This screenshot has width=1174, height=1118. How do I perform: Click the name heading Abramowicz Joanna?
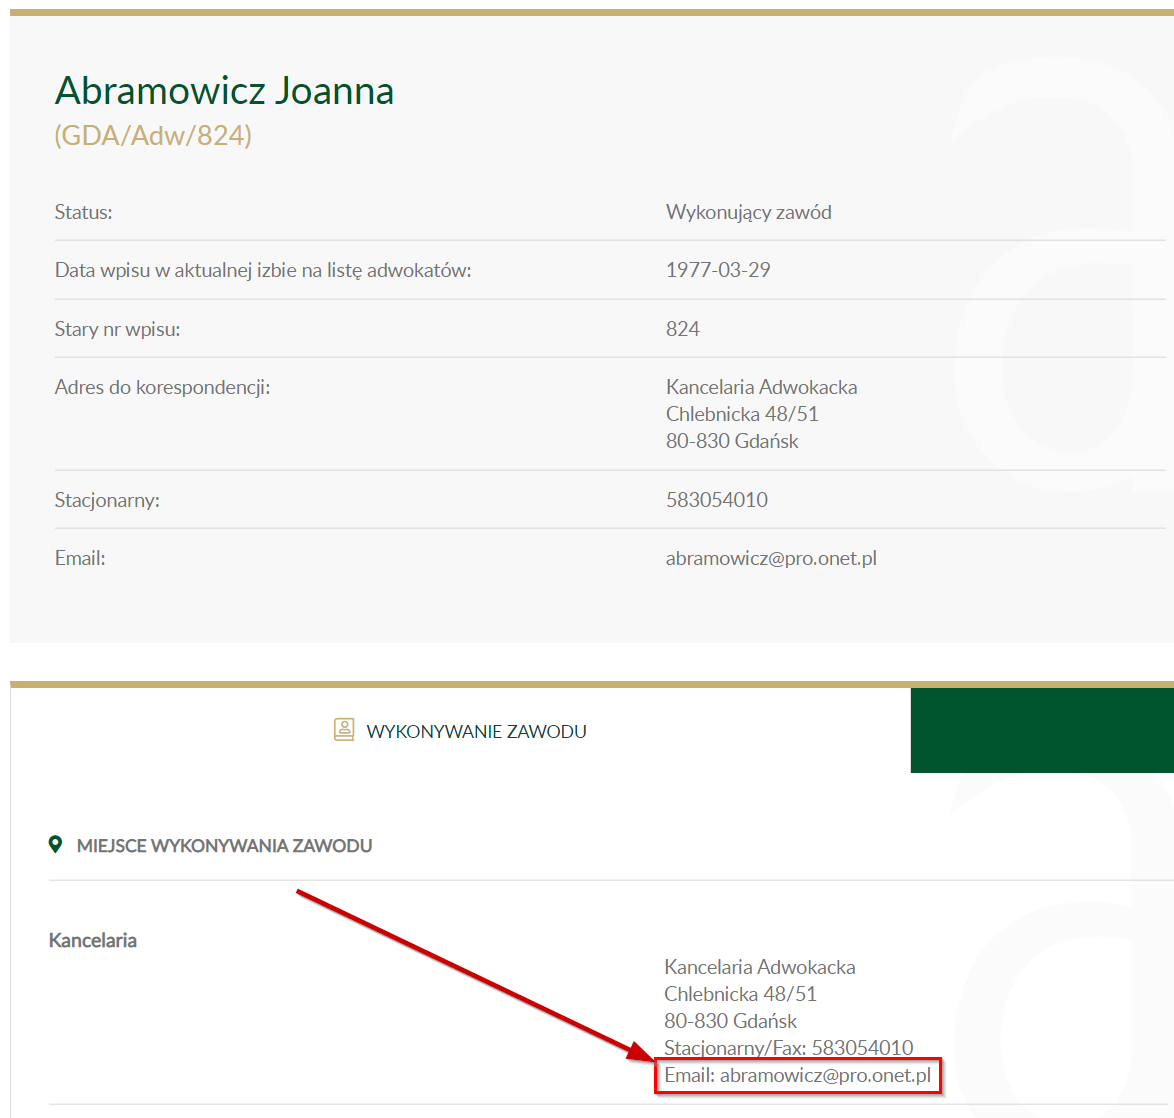point(225,91)
